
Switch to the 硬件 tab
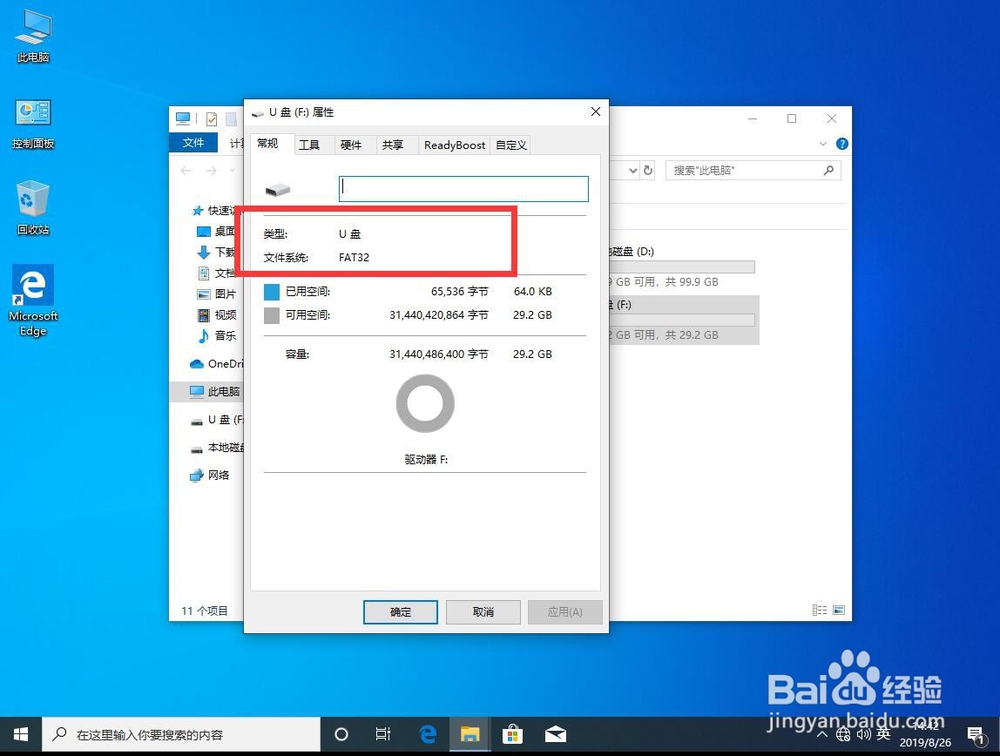tap(352, 144)
